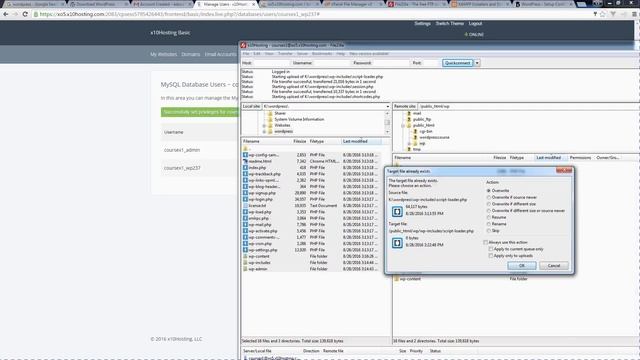
Task: Check Always use this action
Action: click(485, 242)
